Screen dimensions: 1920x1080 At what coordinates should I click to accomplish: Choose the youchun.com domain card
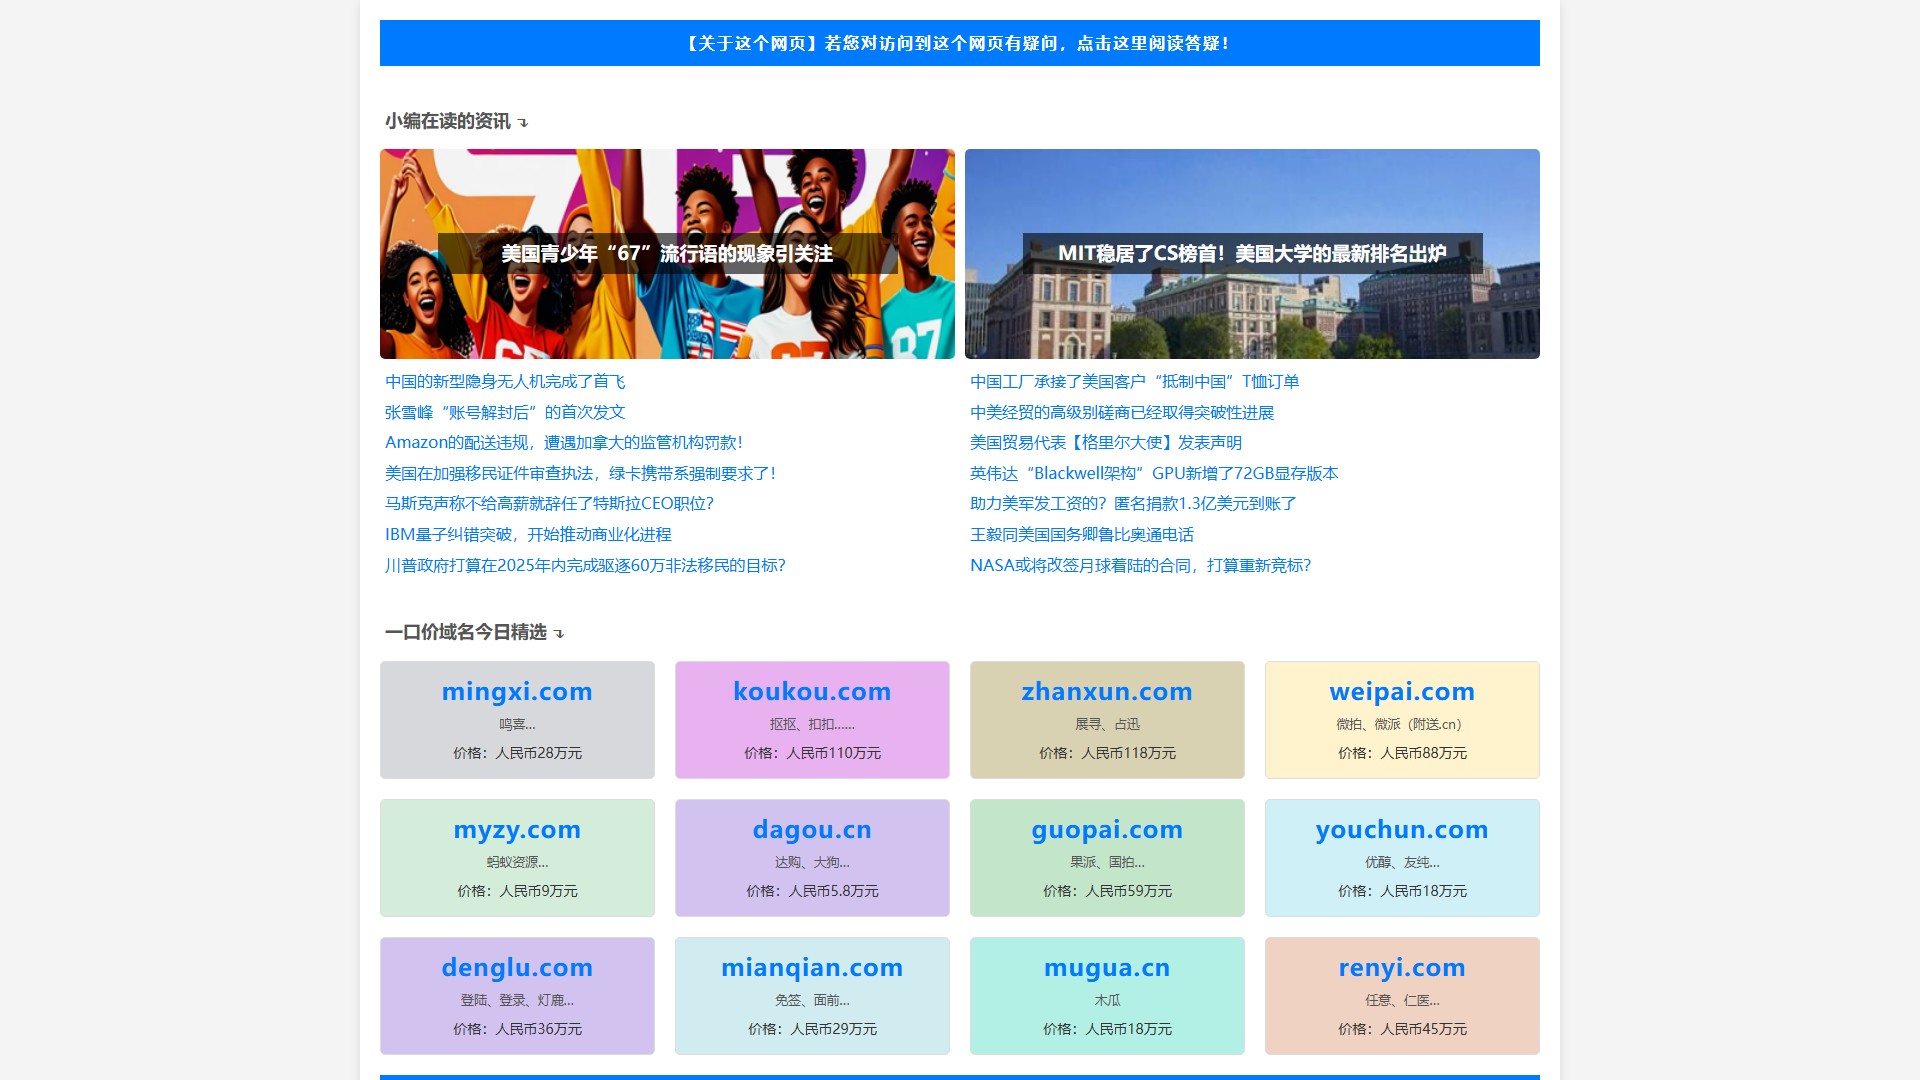point(1401,857)
